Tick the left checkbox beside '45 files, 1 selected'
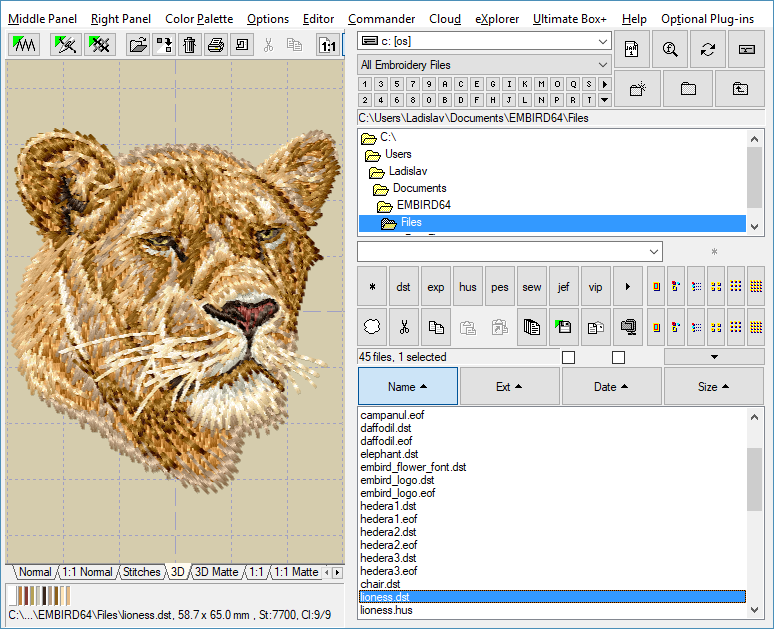The image size is (774, 629). (x=569, y=357)
